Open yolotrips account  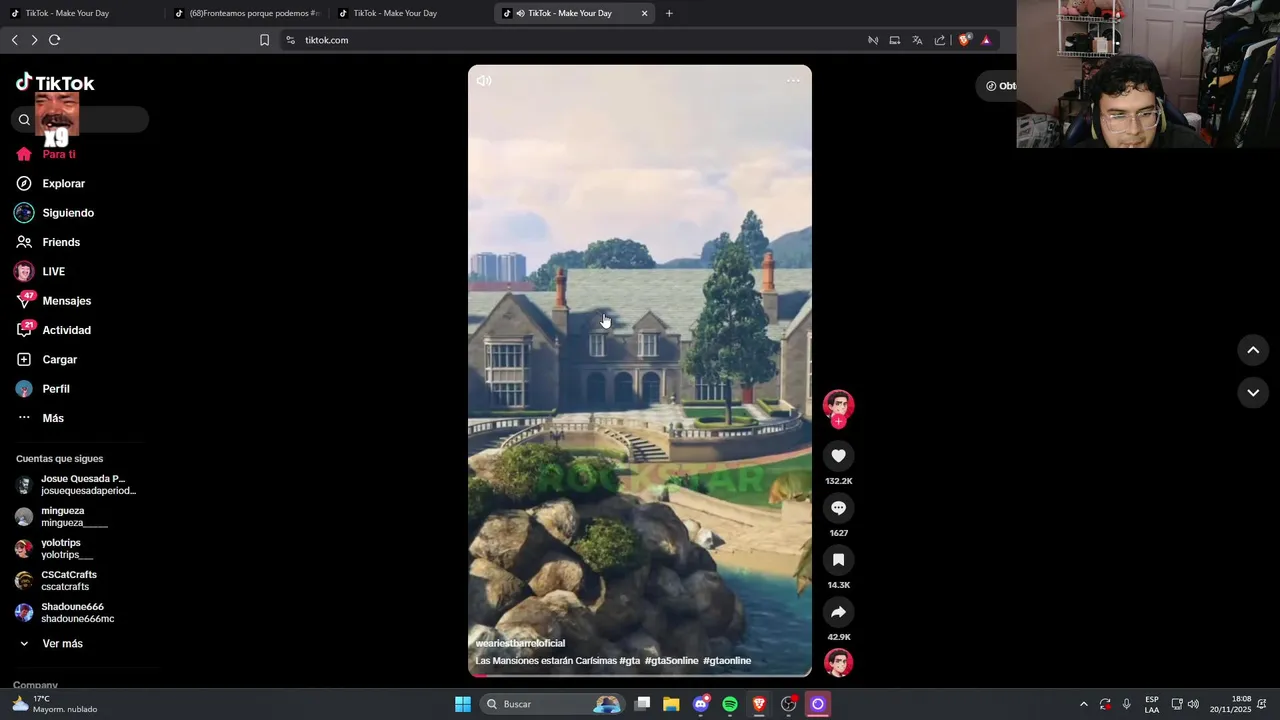[55, 549]
